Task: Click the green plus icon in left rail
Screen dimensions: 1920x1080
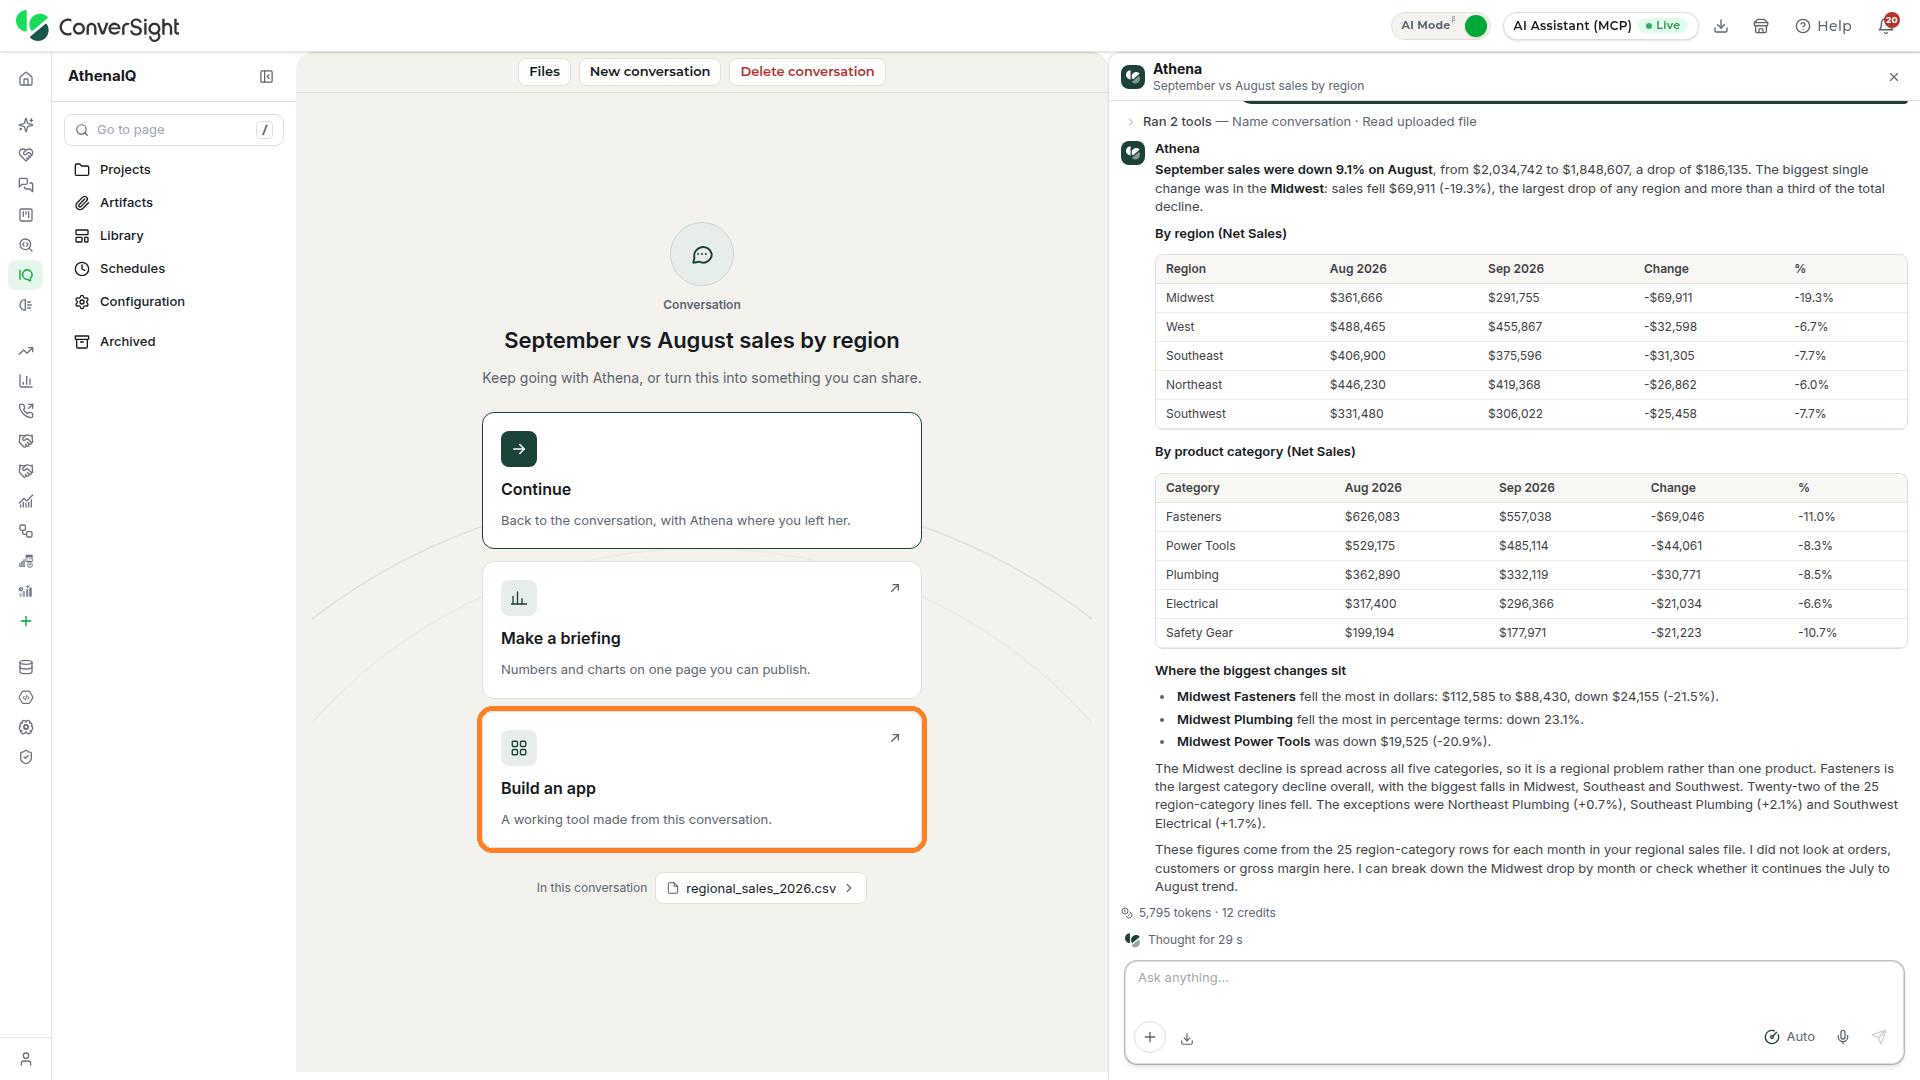Action: [x=26, y=621]
